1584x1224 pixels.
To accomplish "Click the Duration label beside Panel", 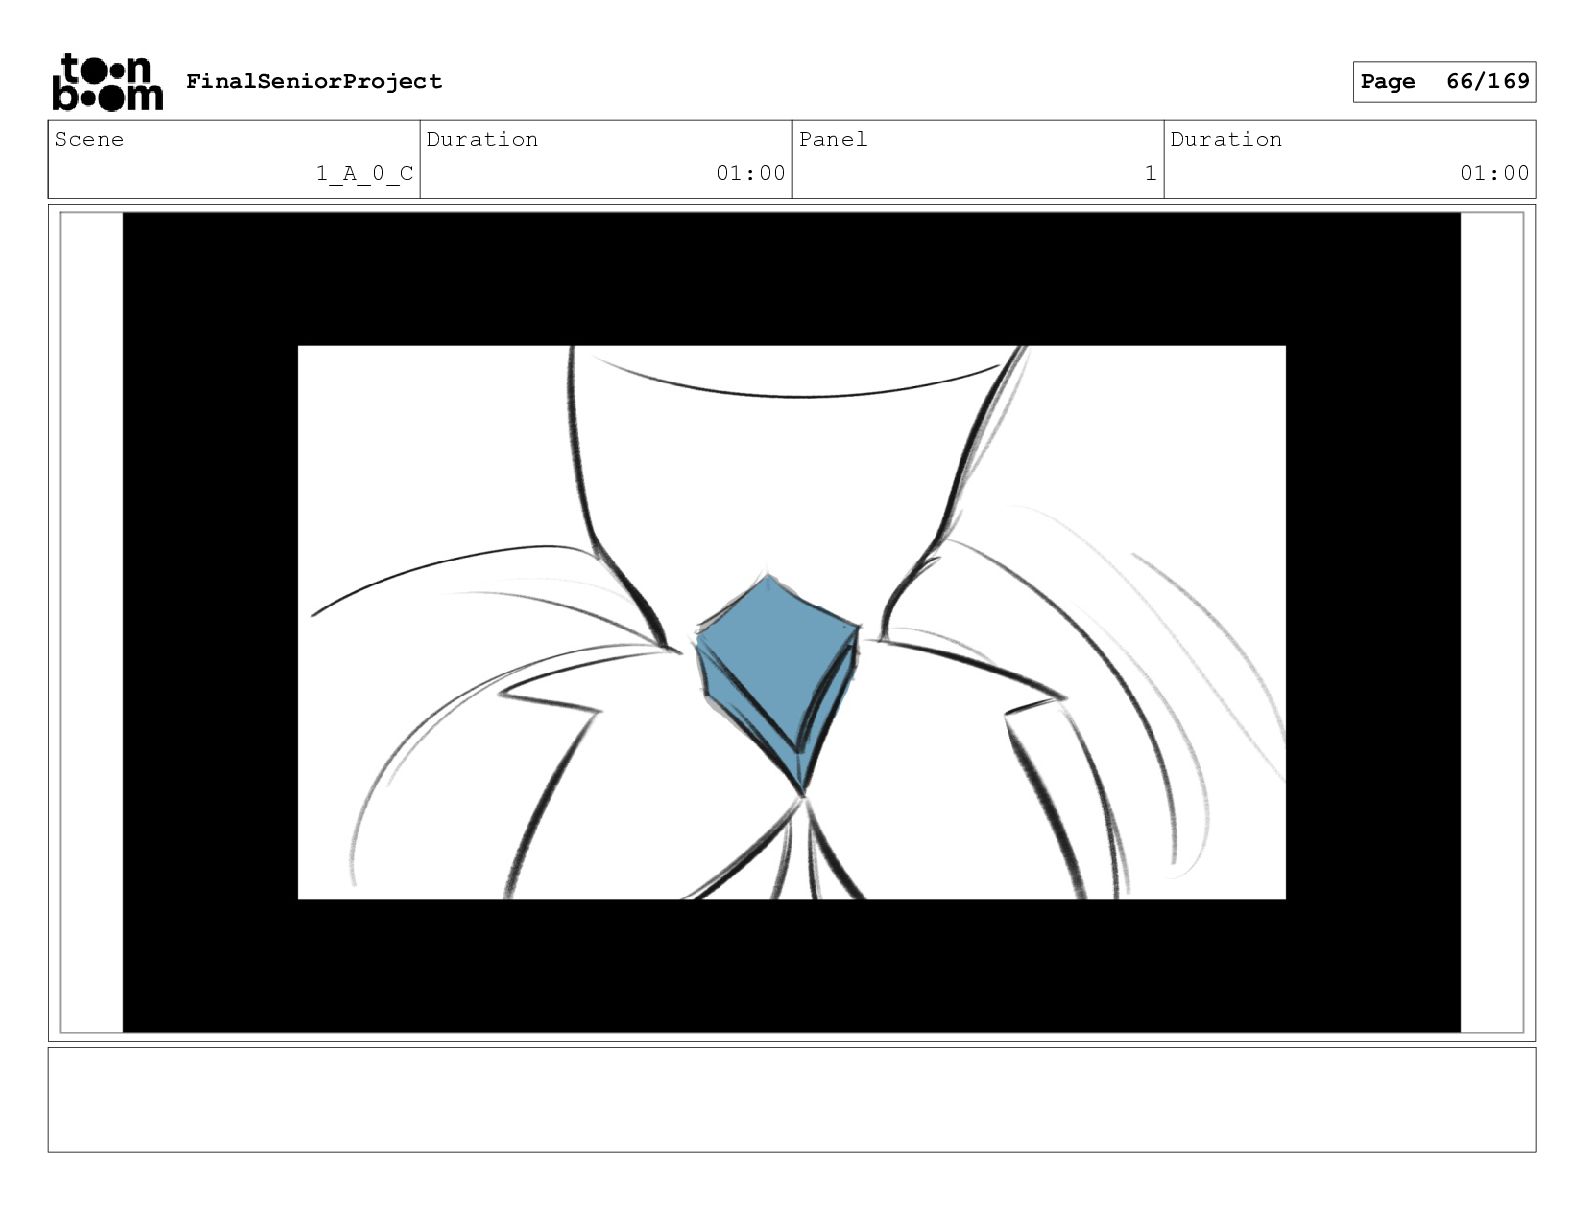I will pos(1226,139).
